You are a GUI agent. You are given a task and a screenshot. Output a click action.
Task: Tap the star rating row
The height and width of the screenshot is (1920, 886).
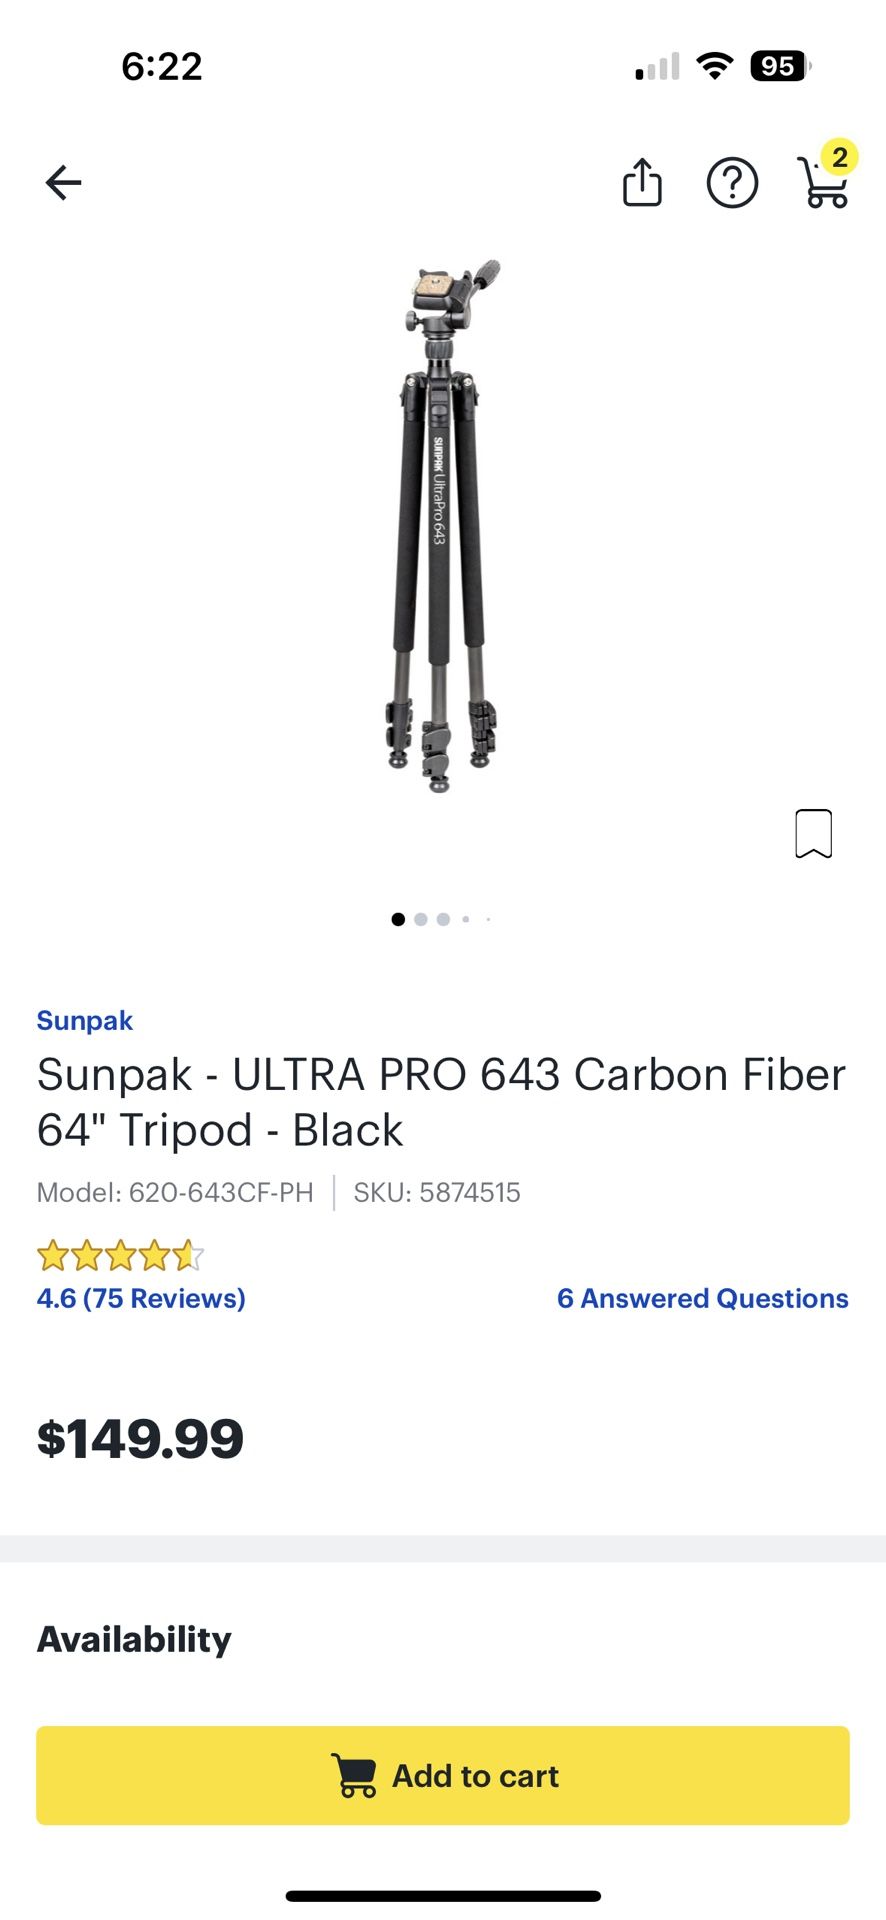pos(120,1255)
